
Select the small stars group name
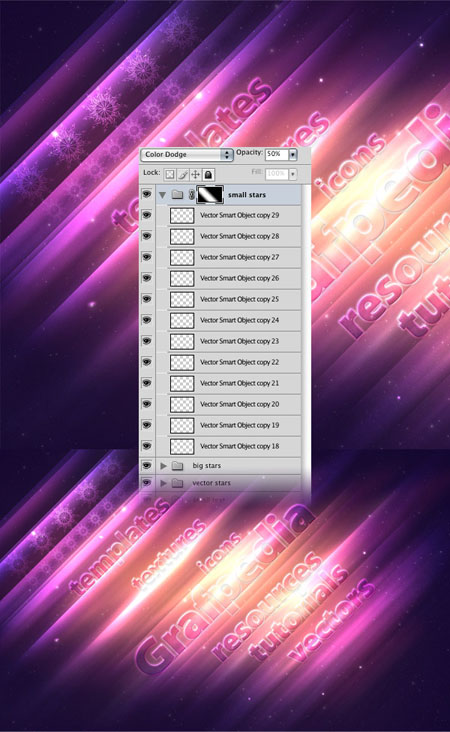click(247, 195)
